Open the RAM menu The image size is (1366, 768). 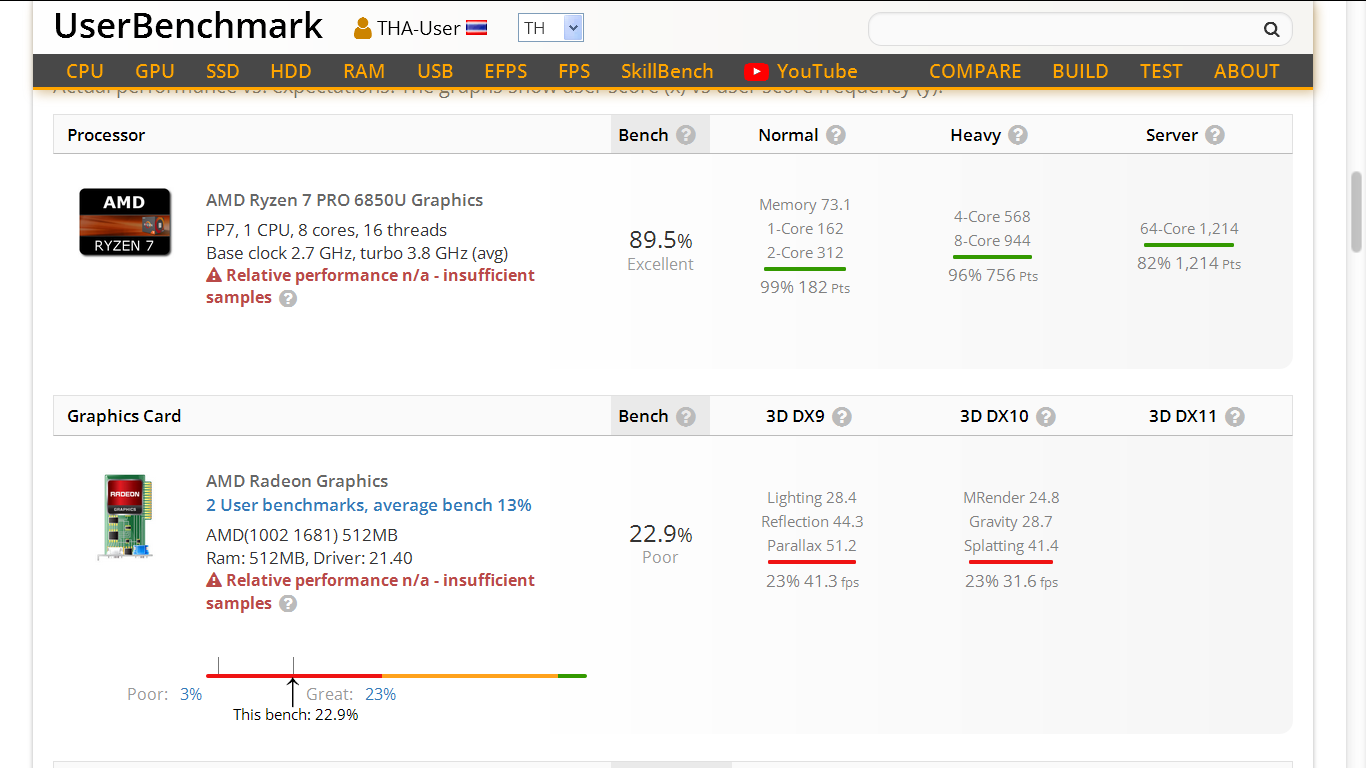(x=364, y=71)
